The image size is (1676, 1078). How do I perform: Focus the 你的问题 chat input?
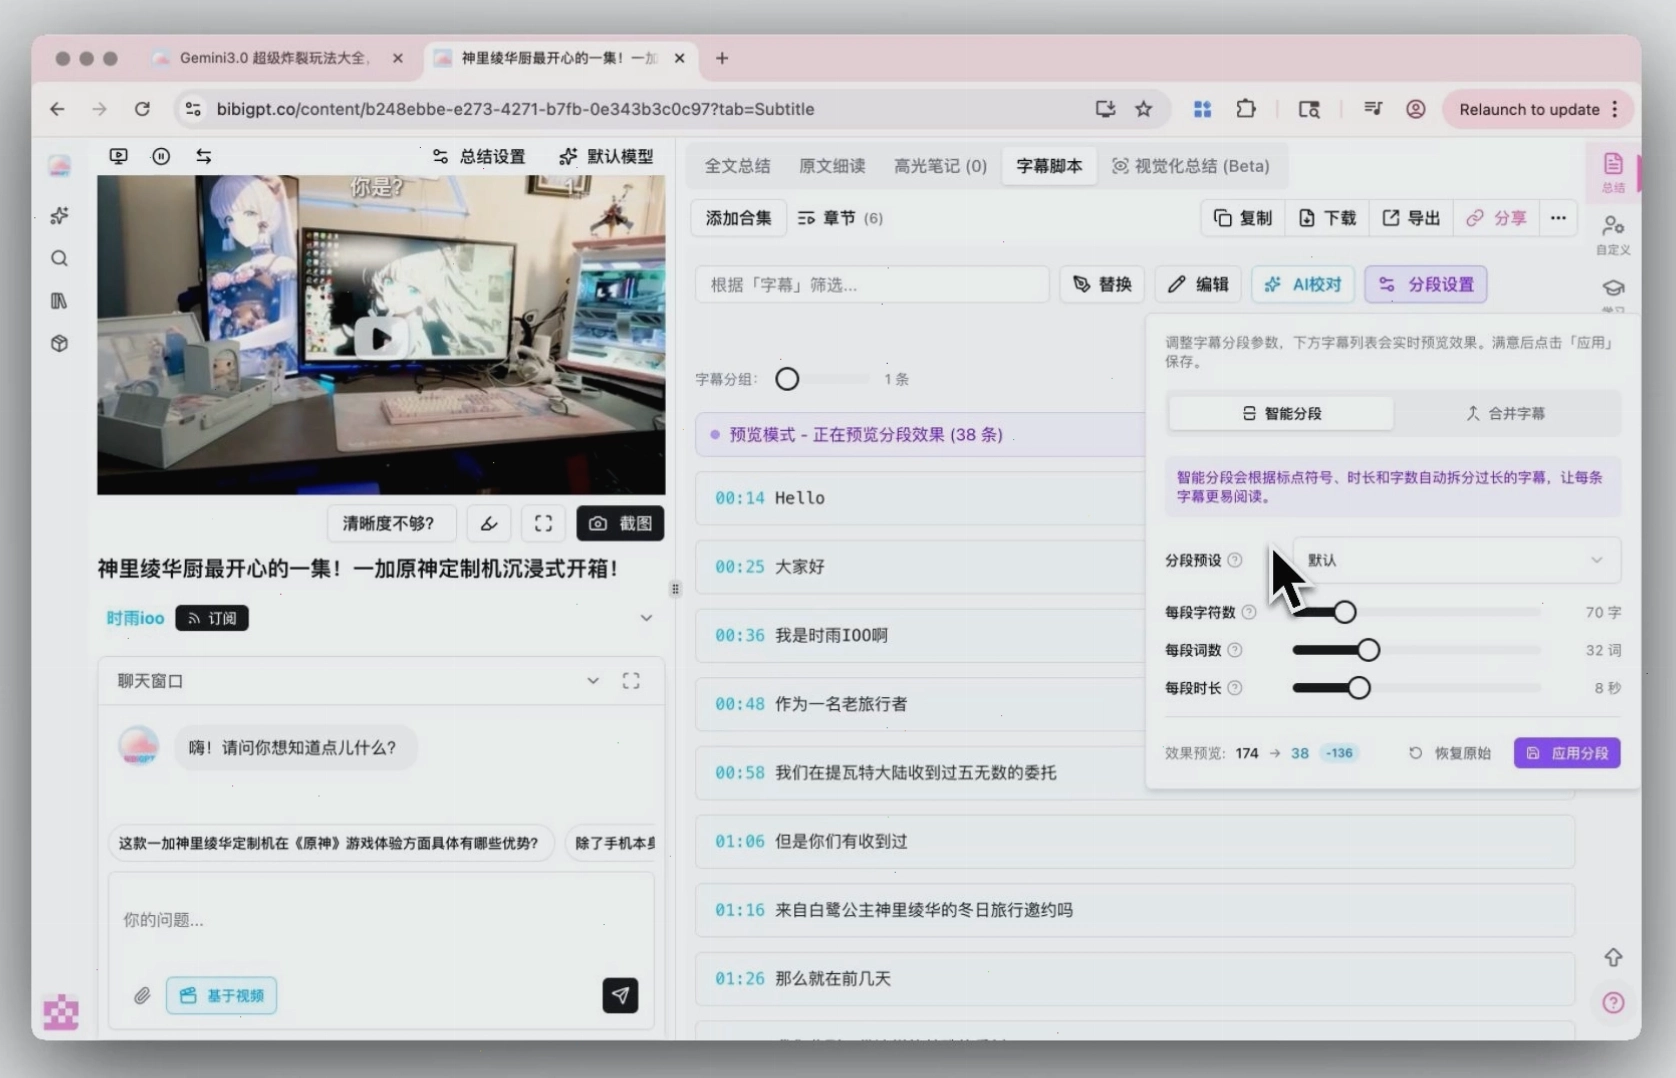coord(380,920)
